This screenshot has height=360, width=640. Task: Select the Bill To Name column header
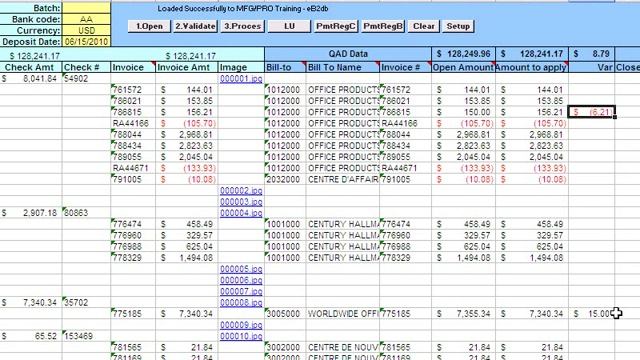[343, 67]
